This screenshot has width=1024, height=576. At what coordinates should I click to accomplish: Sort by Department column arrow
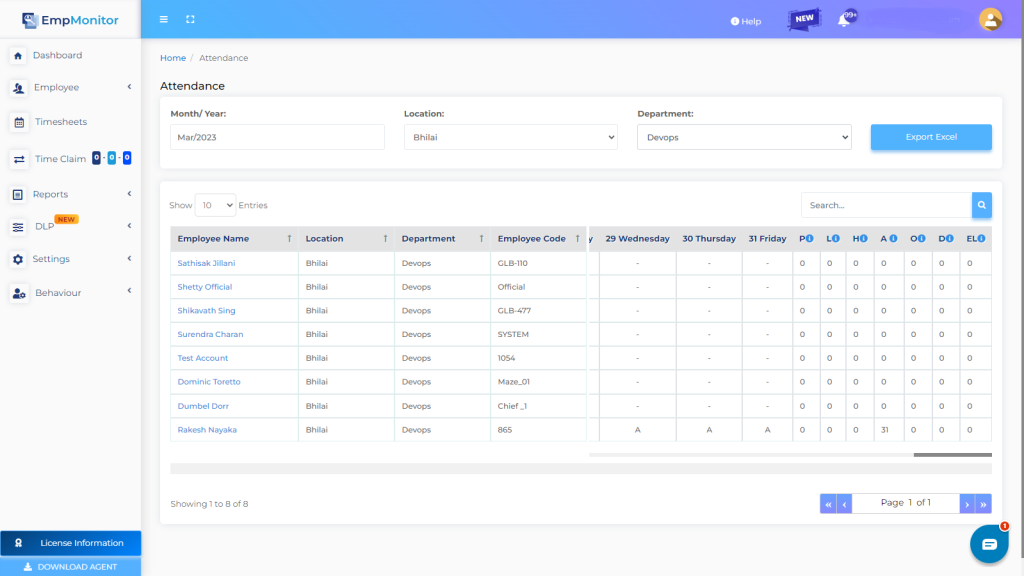481,238
